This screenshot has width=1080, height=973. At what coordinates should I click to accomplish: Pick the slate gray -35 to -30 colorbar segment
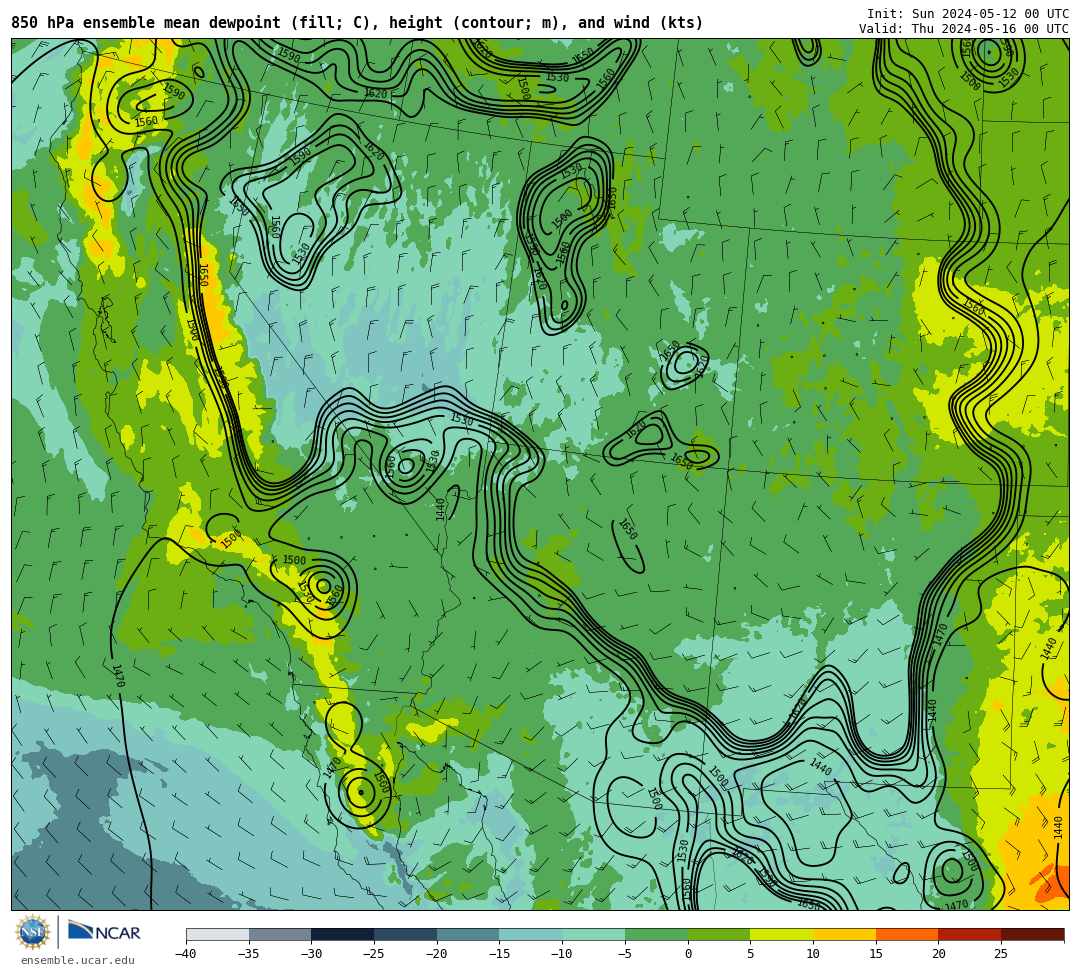click(280, 934)
